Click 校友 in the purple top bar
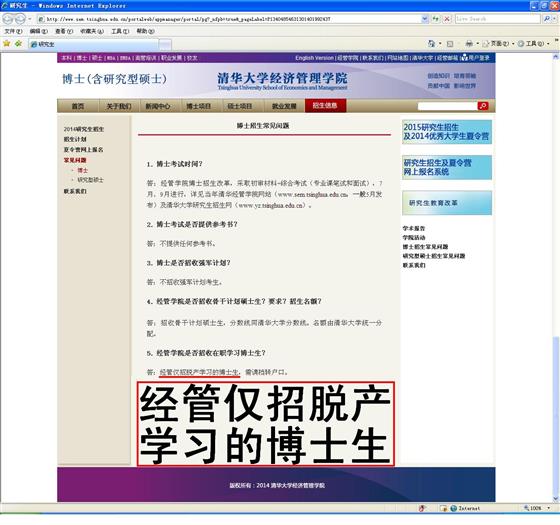This screenshot has height=525, width=560. click(192, 58)
